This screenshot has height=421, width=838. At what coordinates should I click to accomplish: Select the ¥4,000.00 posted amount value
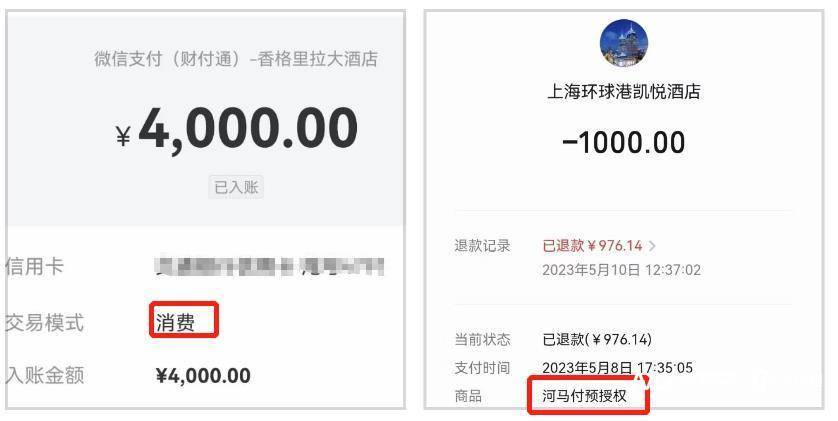[203, 376]
